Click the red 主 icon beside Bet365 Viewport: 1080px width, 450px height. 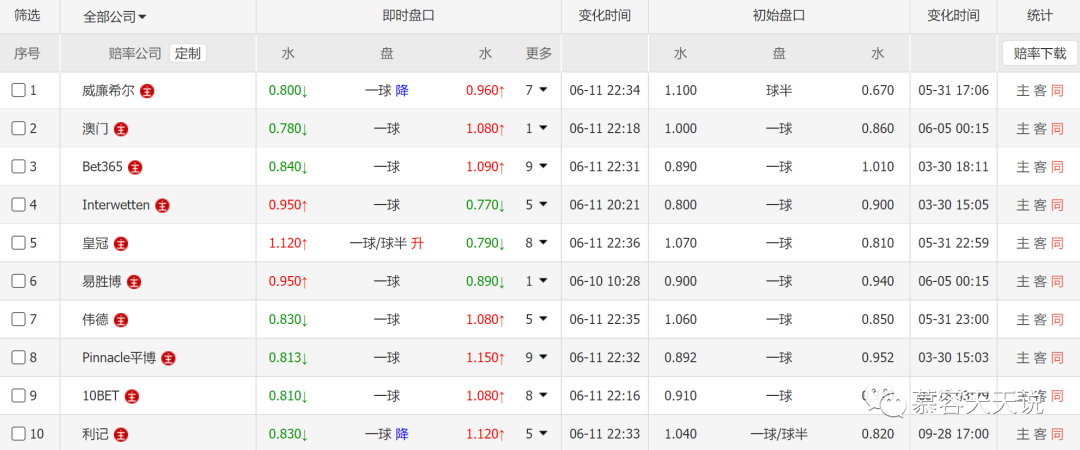(x=136, y=167)
